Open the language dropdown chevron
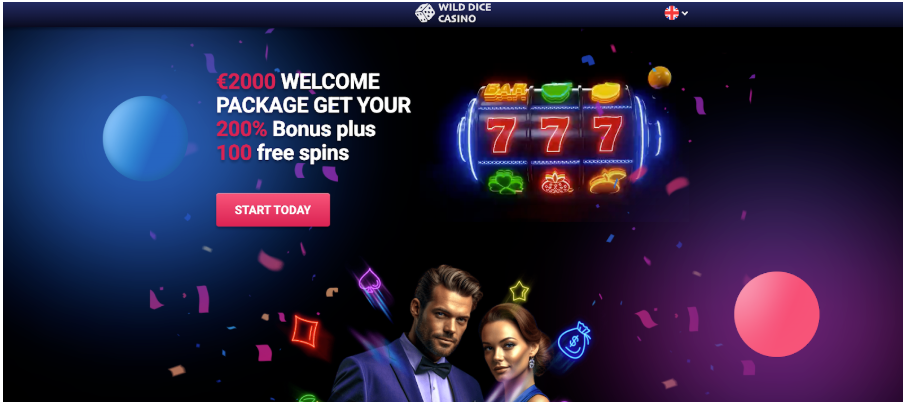Viewport: 903px width, 403px height. coord(685,13)
